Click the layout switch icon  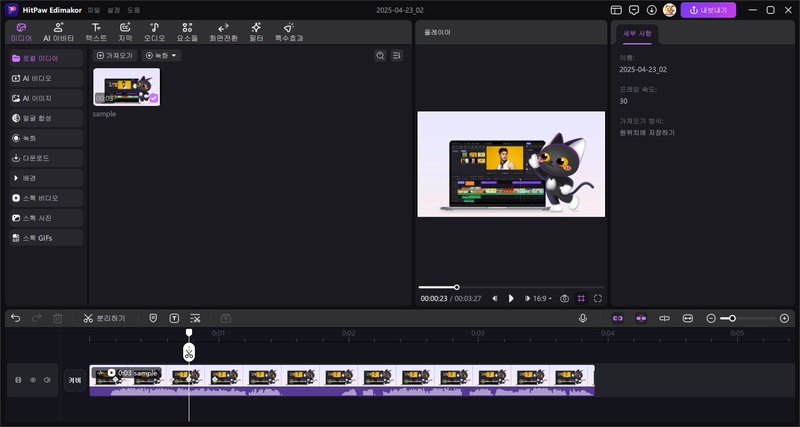(x=616, y=10)
